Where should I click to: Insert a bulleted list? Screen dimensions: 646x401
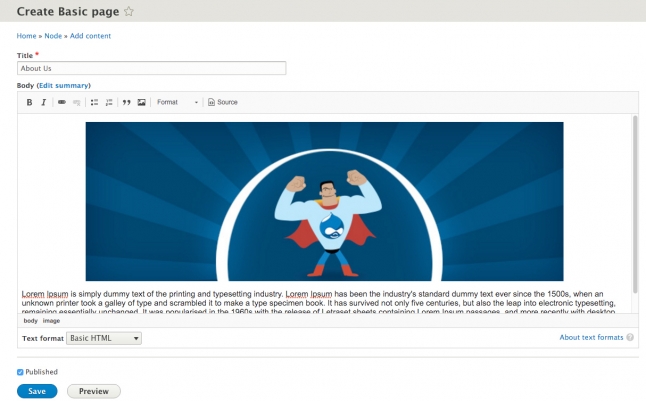click(94, 102)
